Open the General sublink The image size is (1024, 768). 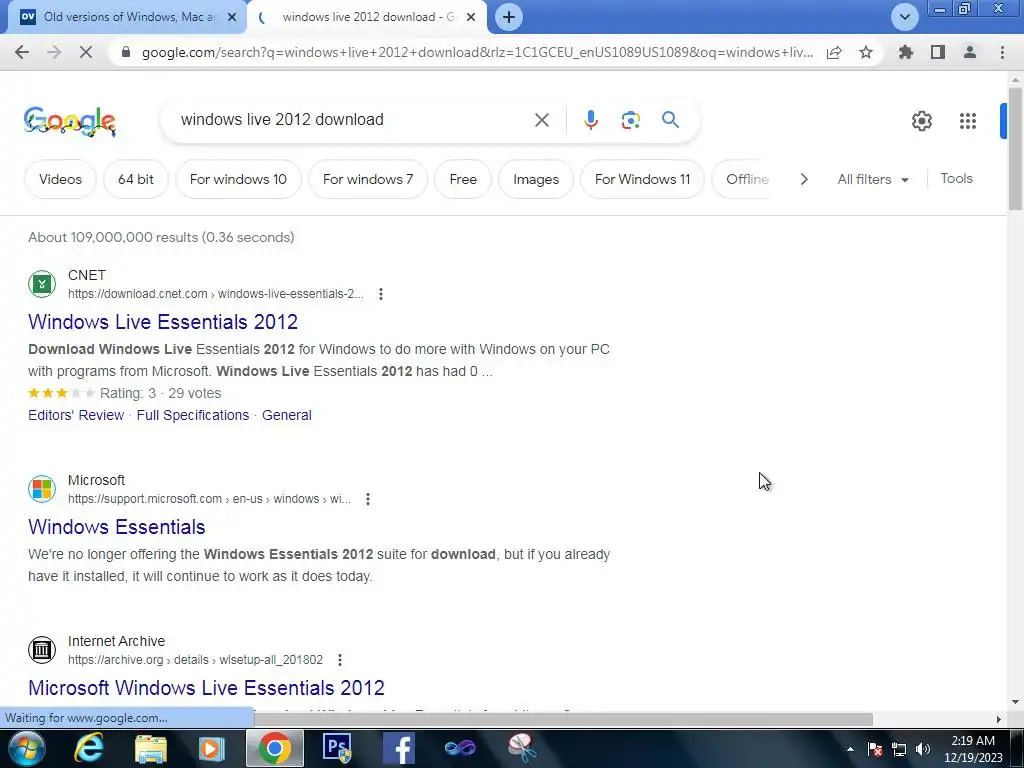tap(287, 415)
